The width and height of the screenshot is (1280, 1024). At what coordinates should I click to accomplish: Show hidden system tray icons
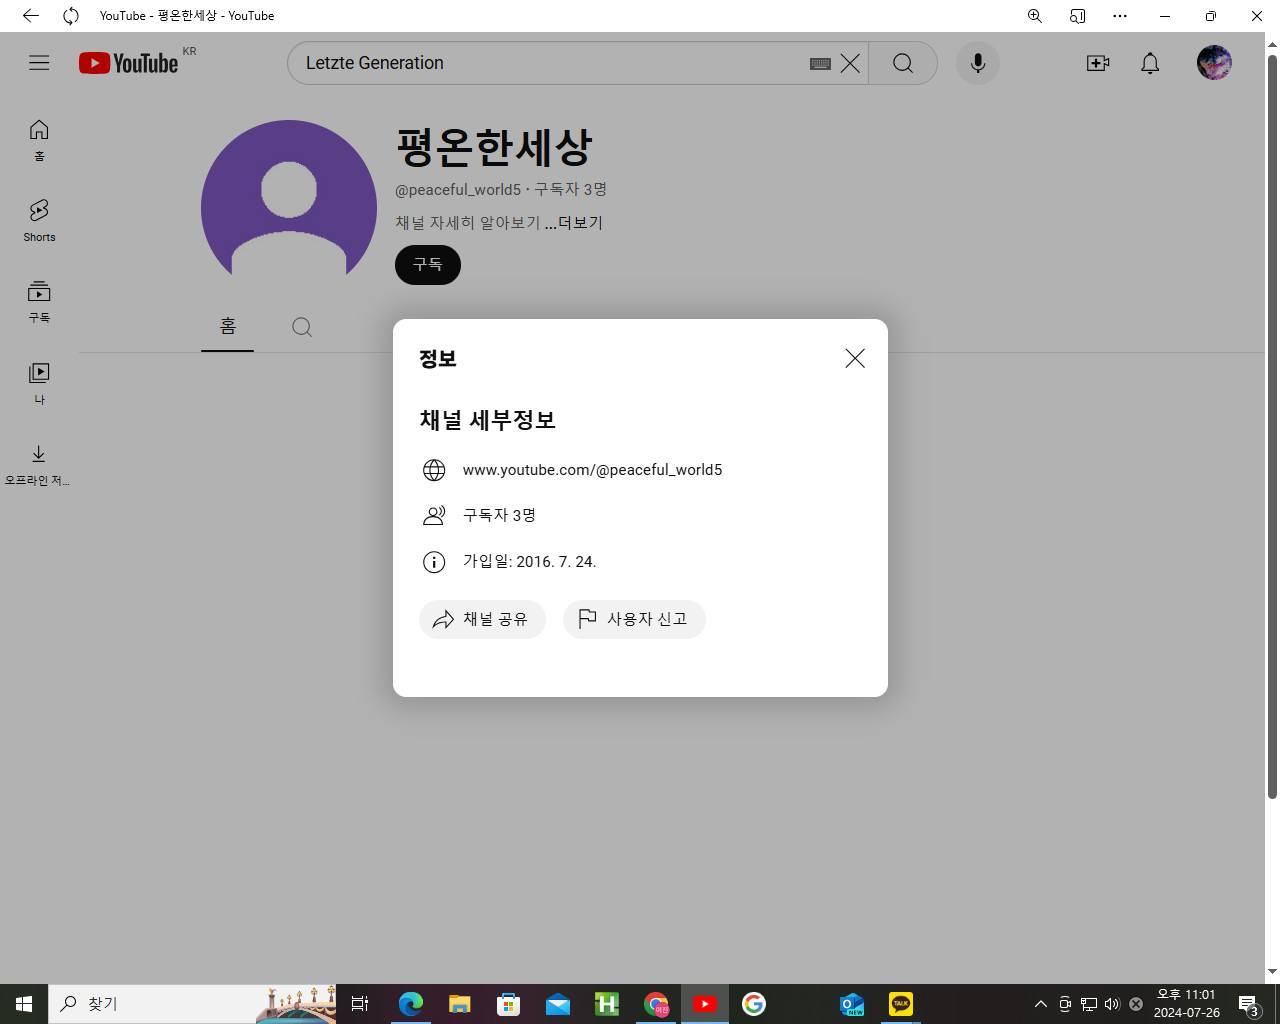[1040, 1004]
